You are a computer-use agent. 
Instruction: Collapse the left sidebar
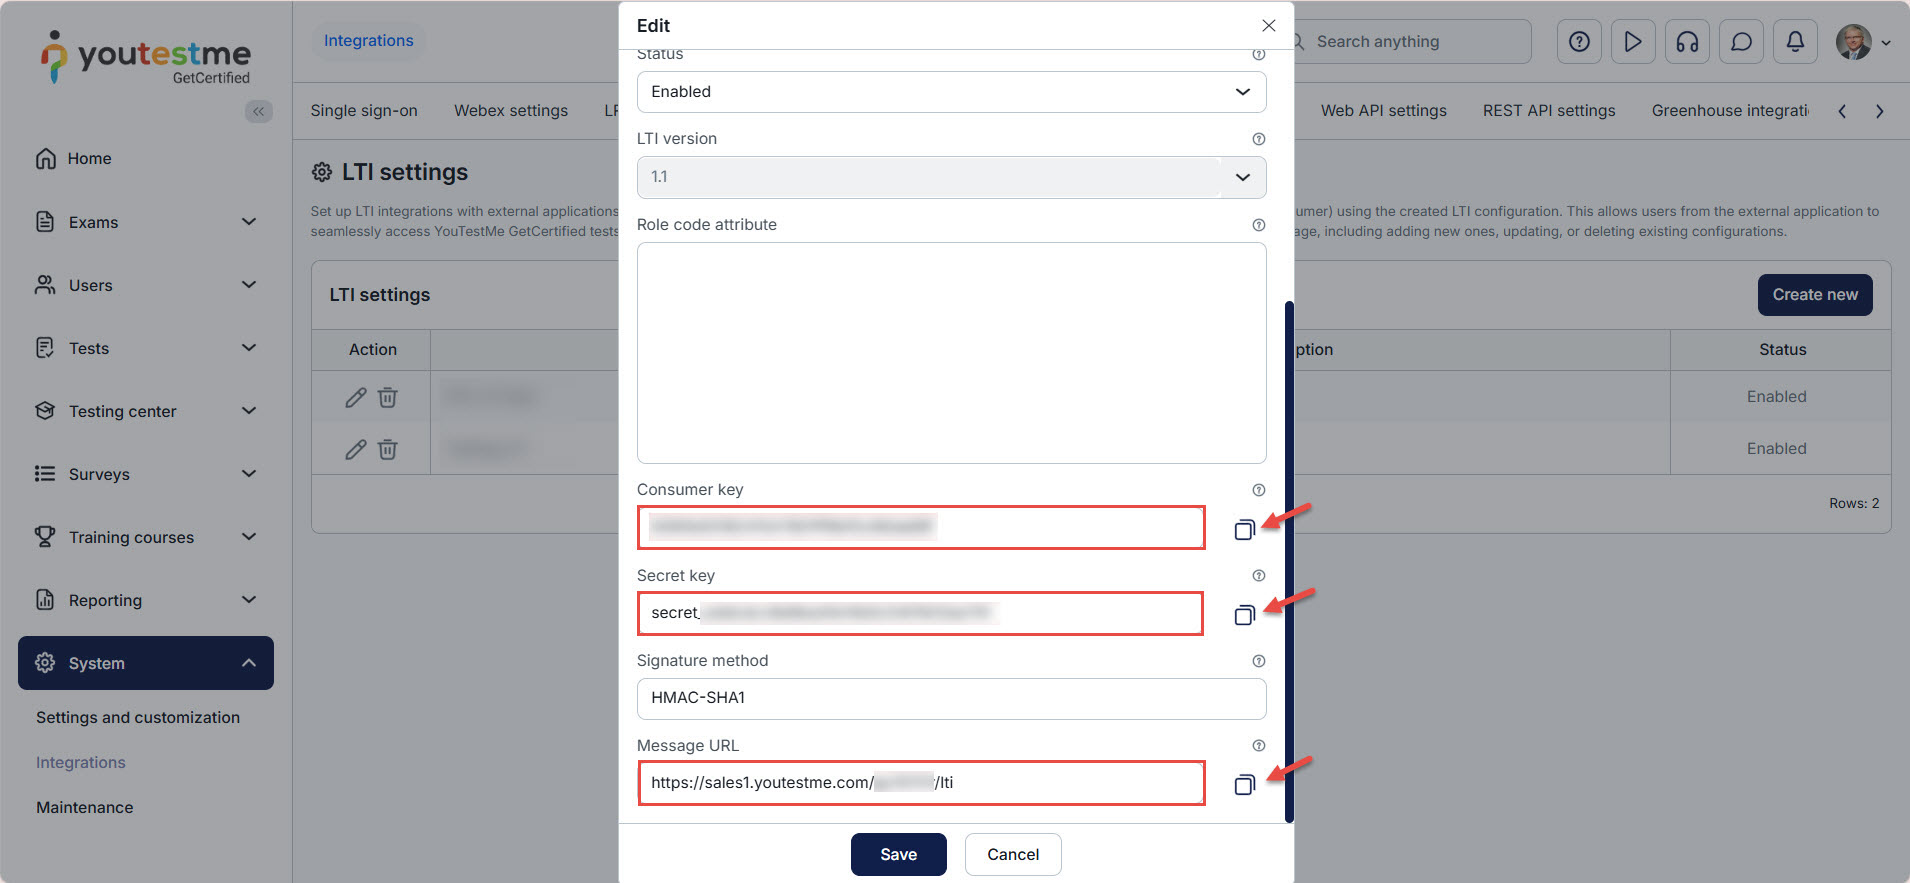click(x=259, y=111)
